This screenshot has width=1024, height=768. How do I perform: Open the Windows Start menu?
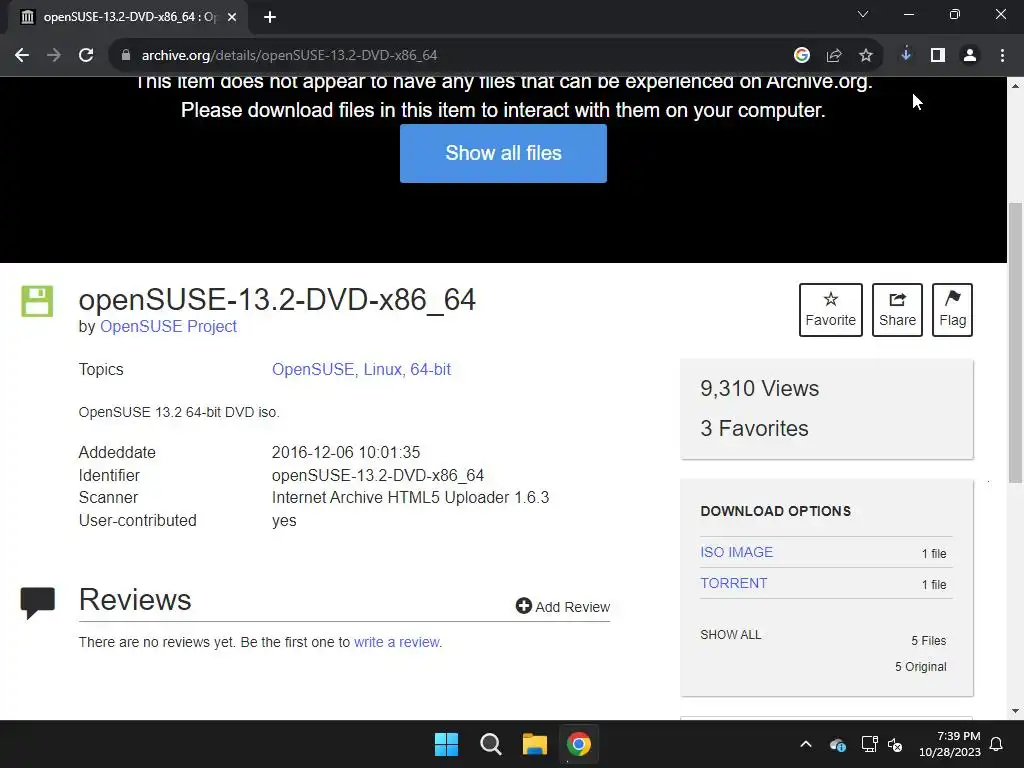tap(447, 744)
